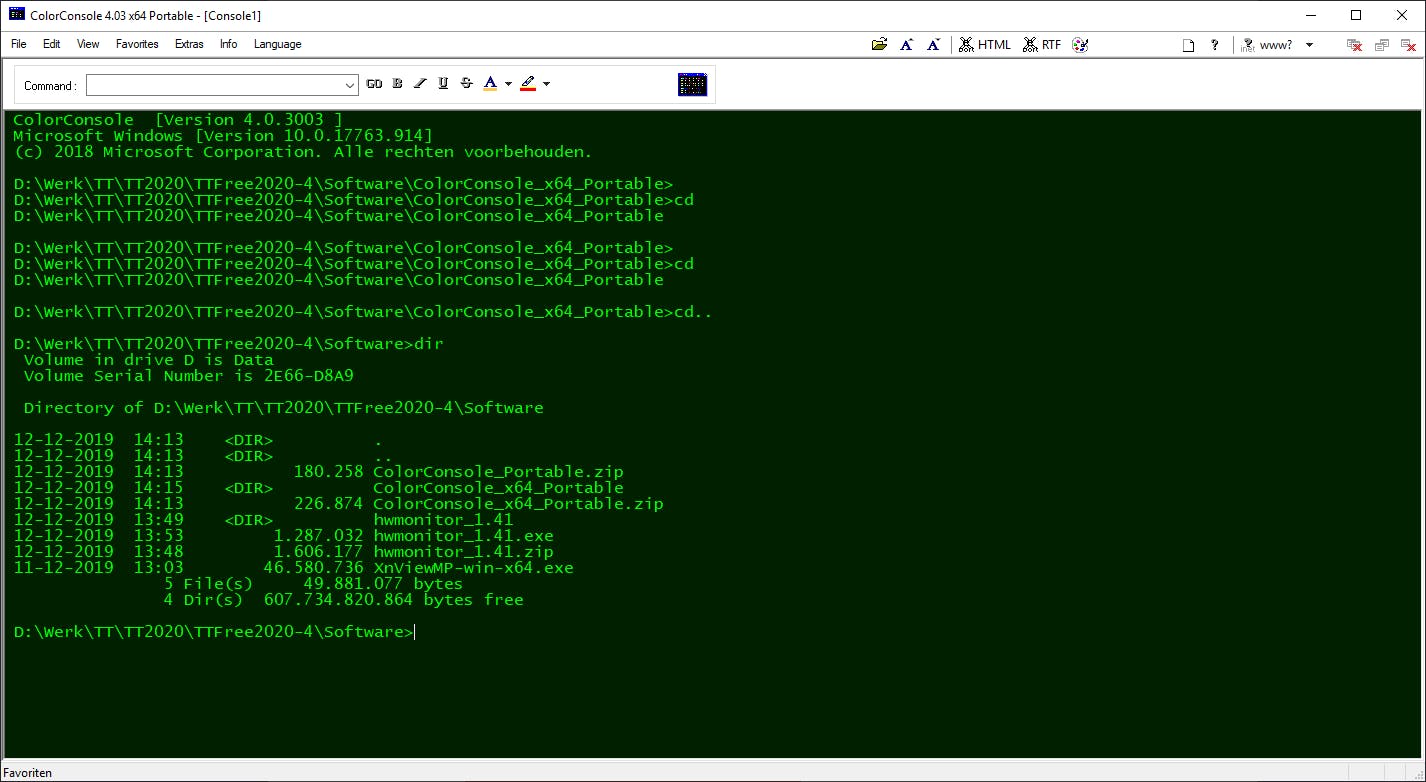
Task: Click the '607.734.820.864 bytes free' text
Action: 394,600
